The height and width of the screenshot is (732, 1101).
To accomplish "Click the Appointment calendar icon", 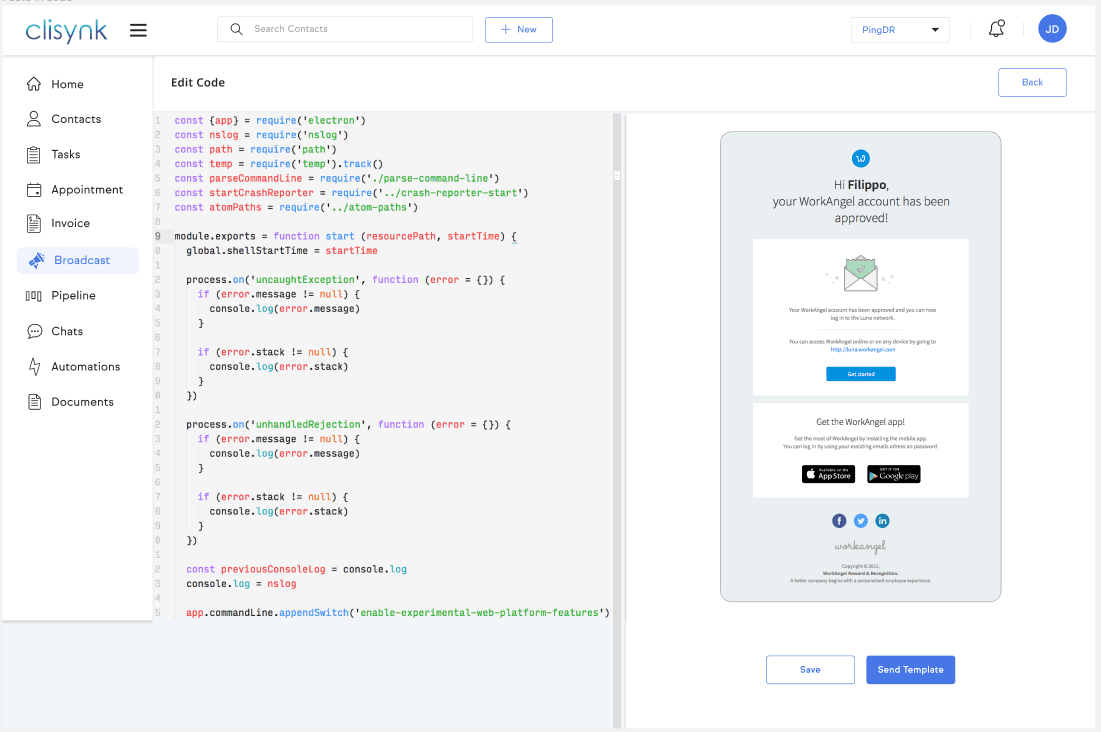I will click(x=34, y=190).
